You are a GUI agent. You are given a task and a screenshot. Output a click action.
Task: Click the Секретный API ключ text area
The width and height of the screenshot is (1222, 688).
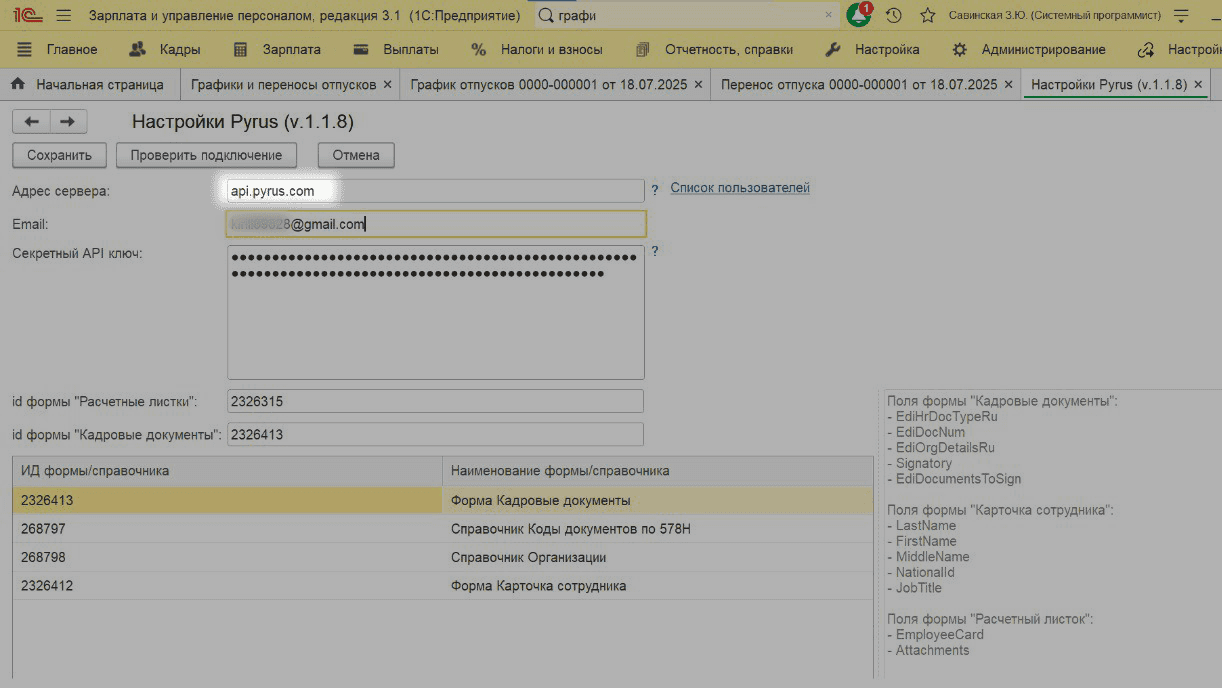click(436, 312)
